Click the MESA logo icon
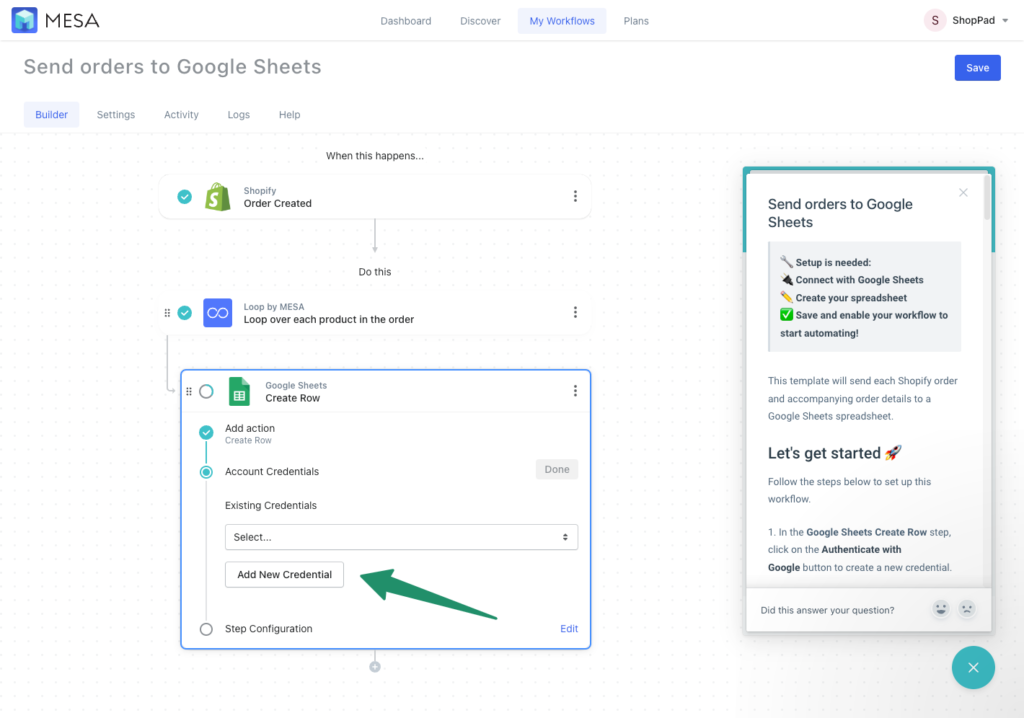This screenshot has height=718, width=1024. click(x=24, y=20)
